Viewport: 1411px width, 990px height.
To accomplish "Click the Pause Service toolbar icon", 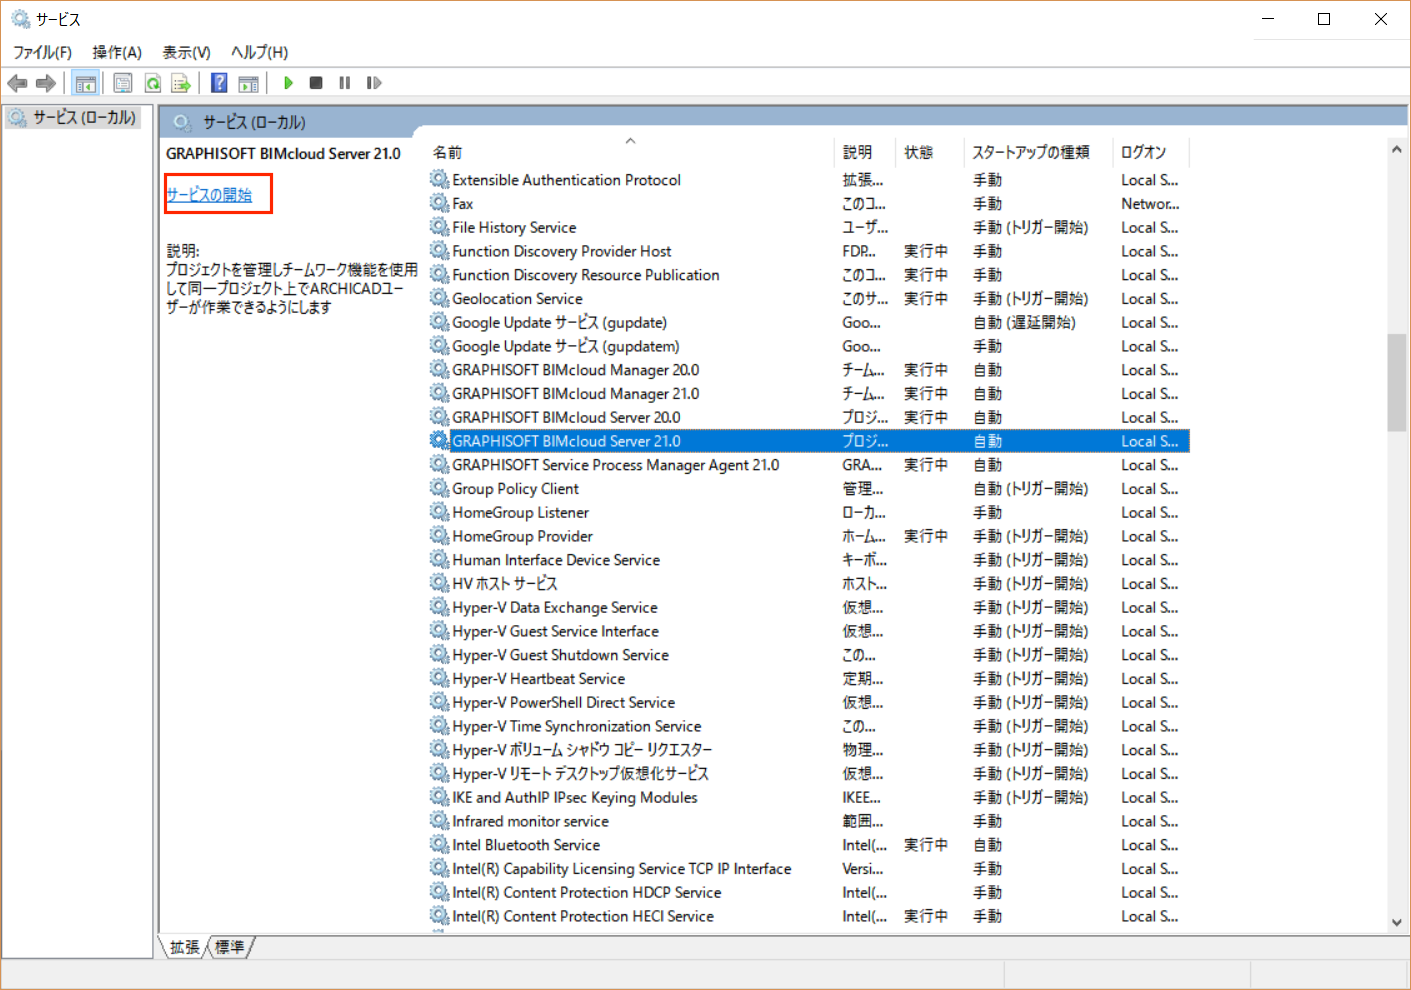I will [345, 83].
